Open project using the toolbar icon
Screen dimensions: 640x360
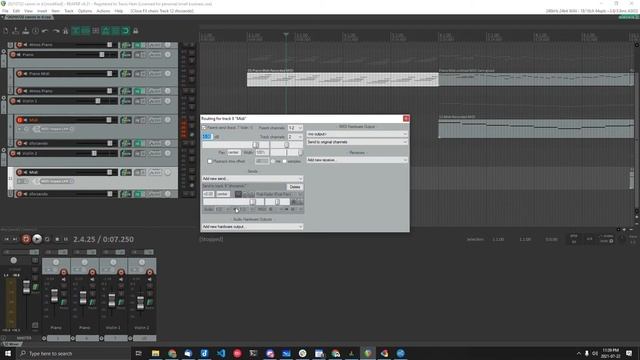coord(16,31)
